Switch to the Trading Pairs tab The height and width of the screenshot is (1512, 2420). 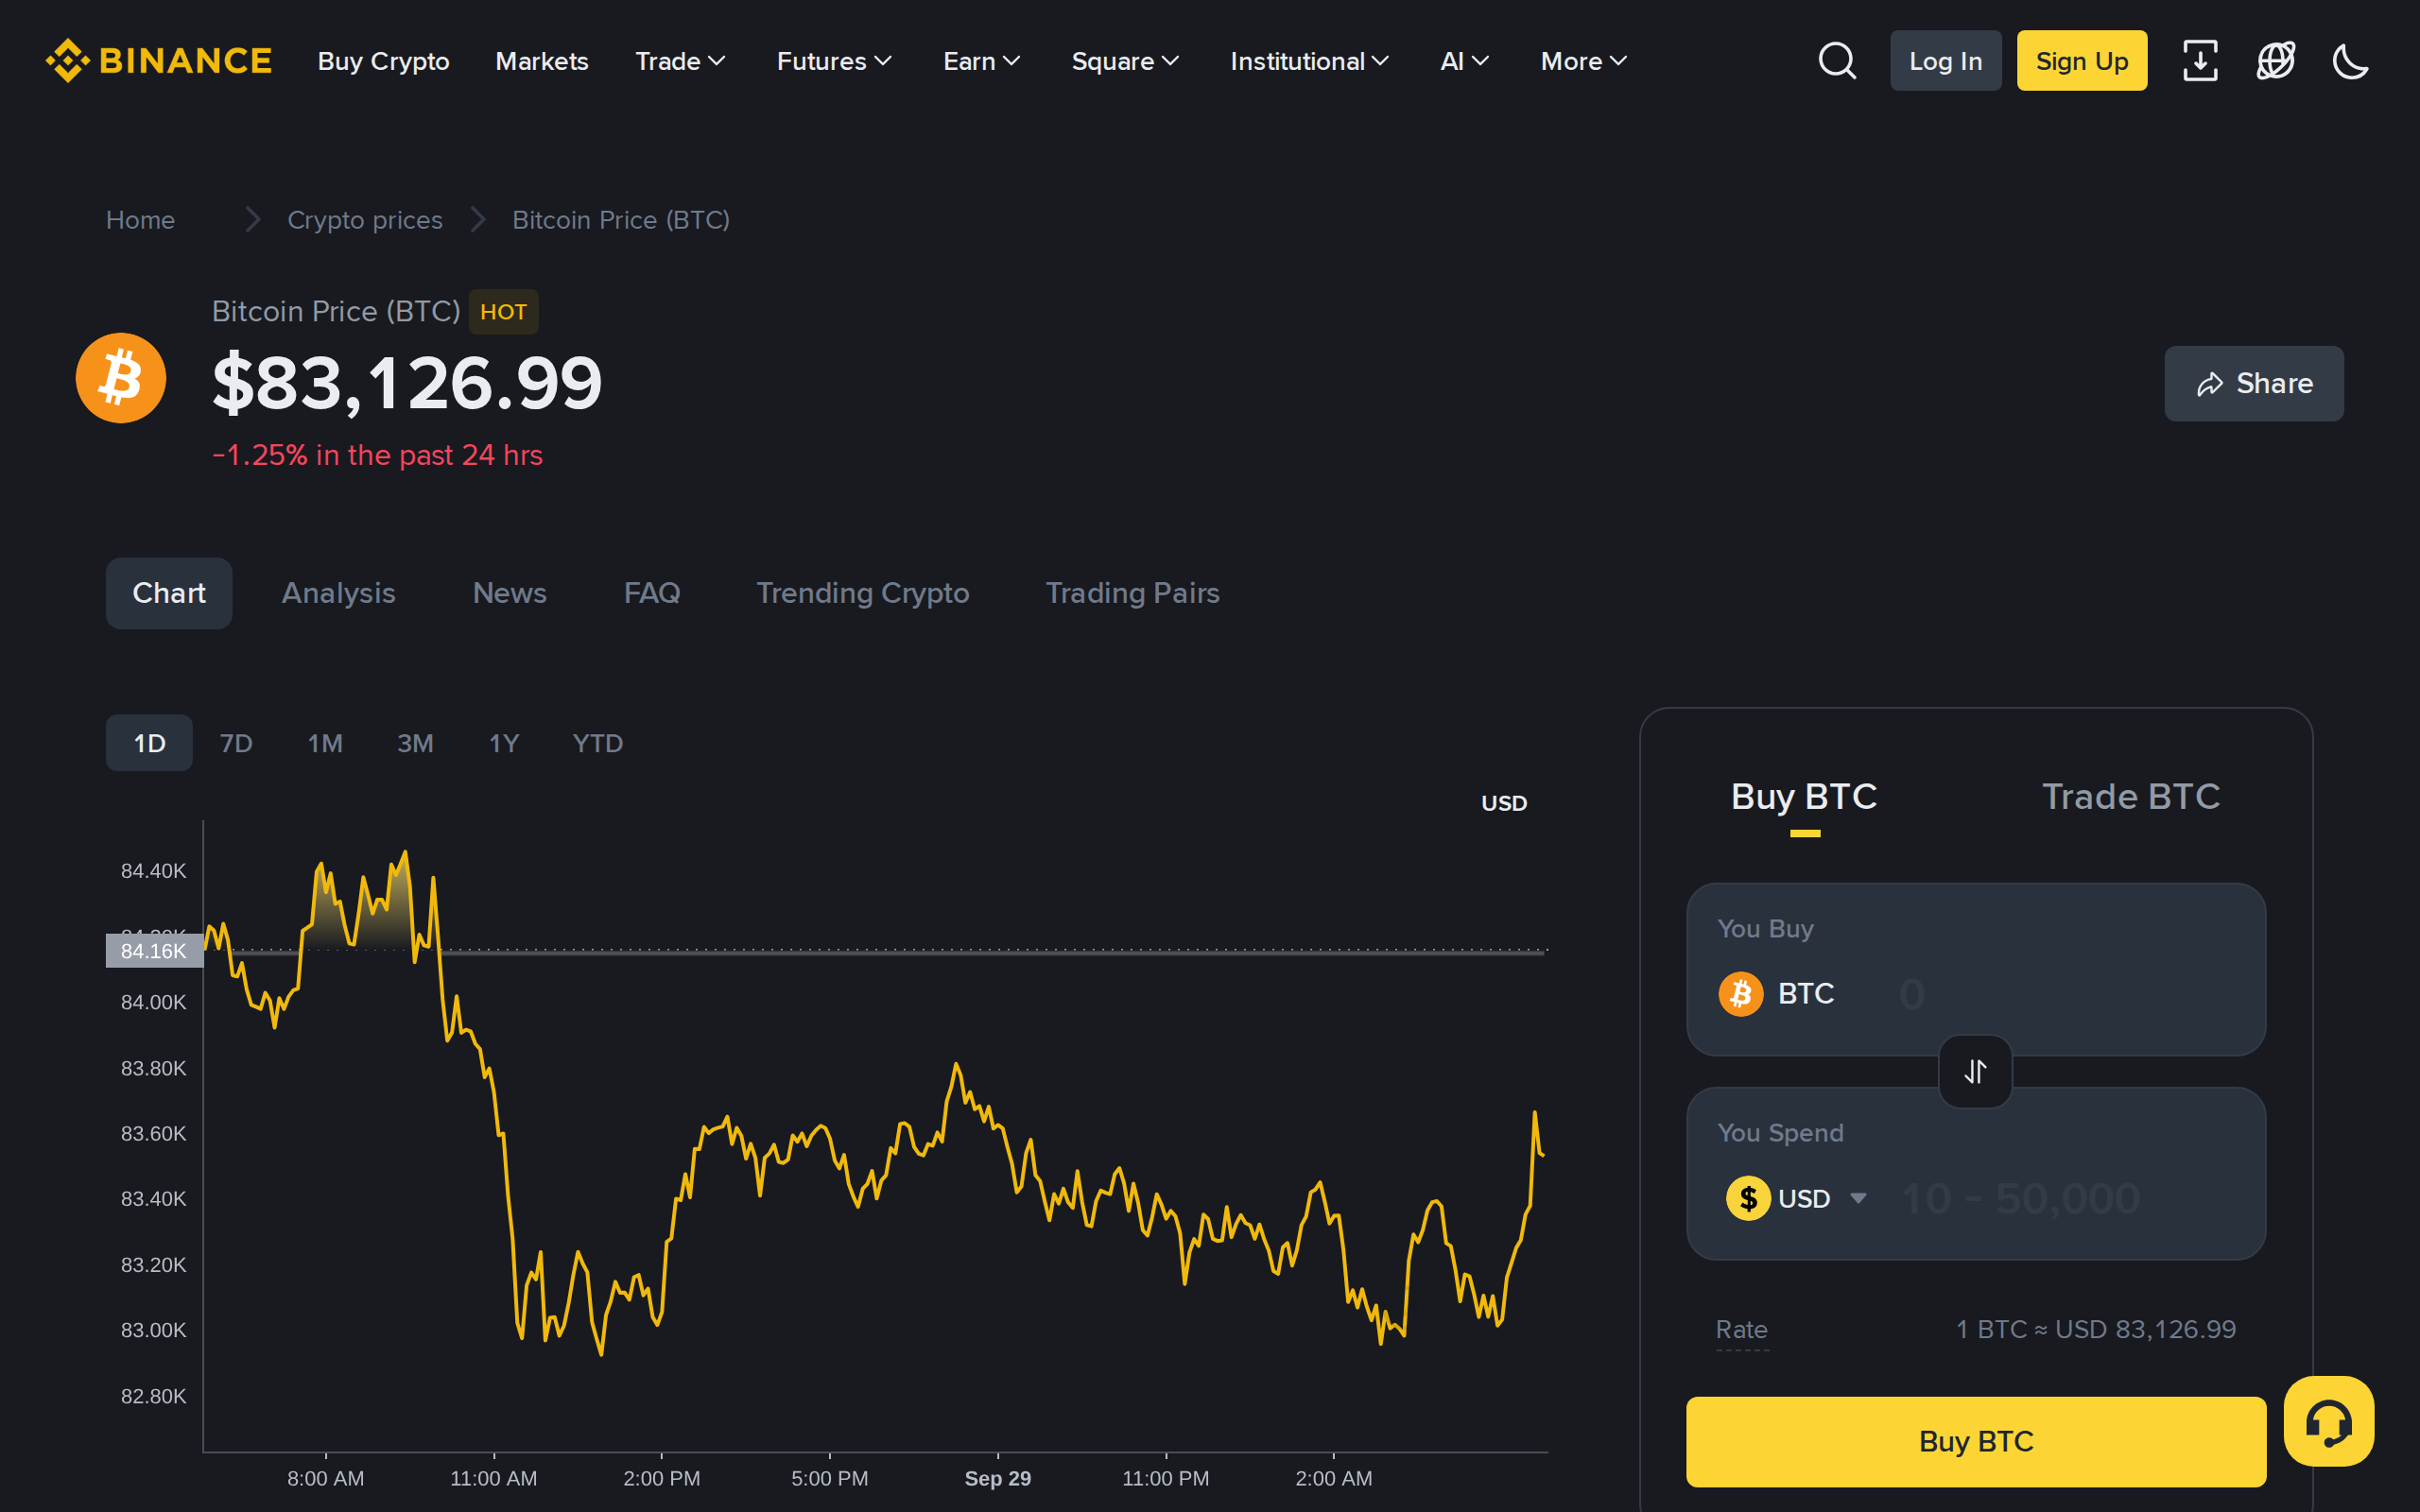pyautogui.click(x=1132, y=593)
